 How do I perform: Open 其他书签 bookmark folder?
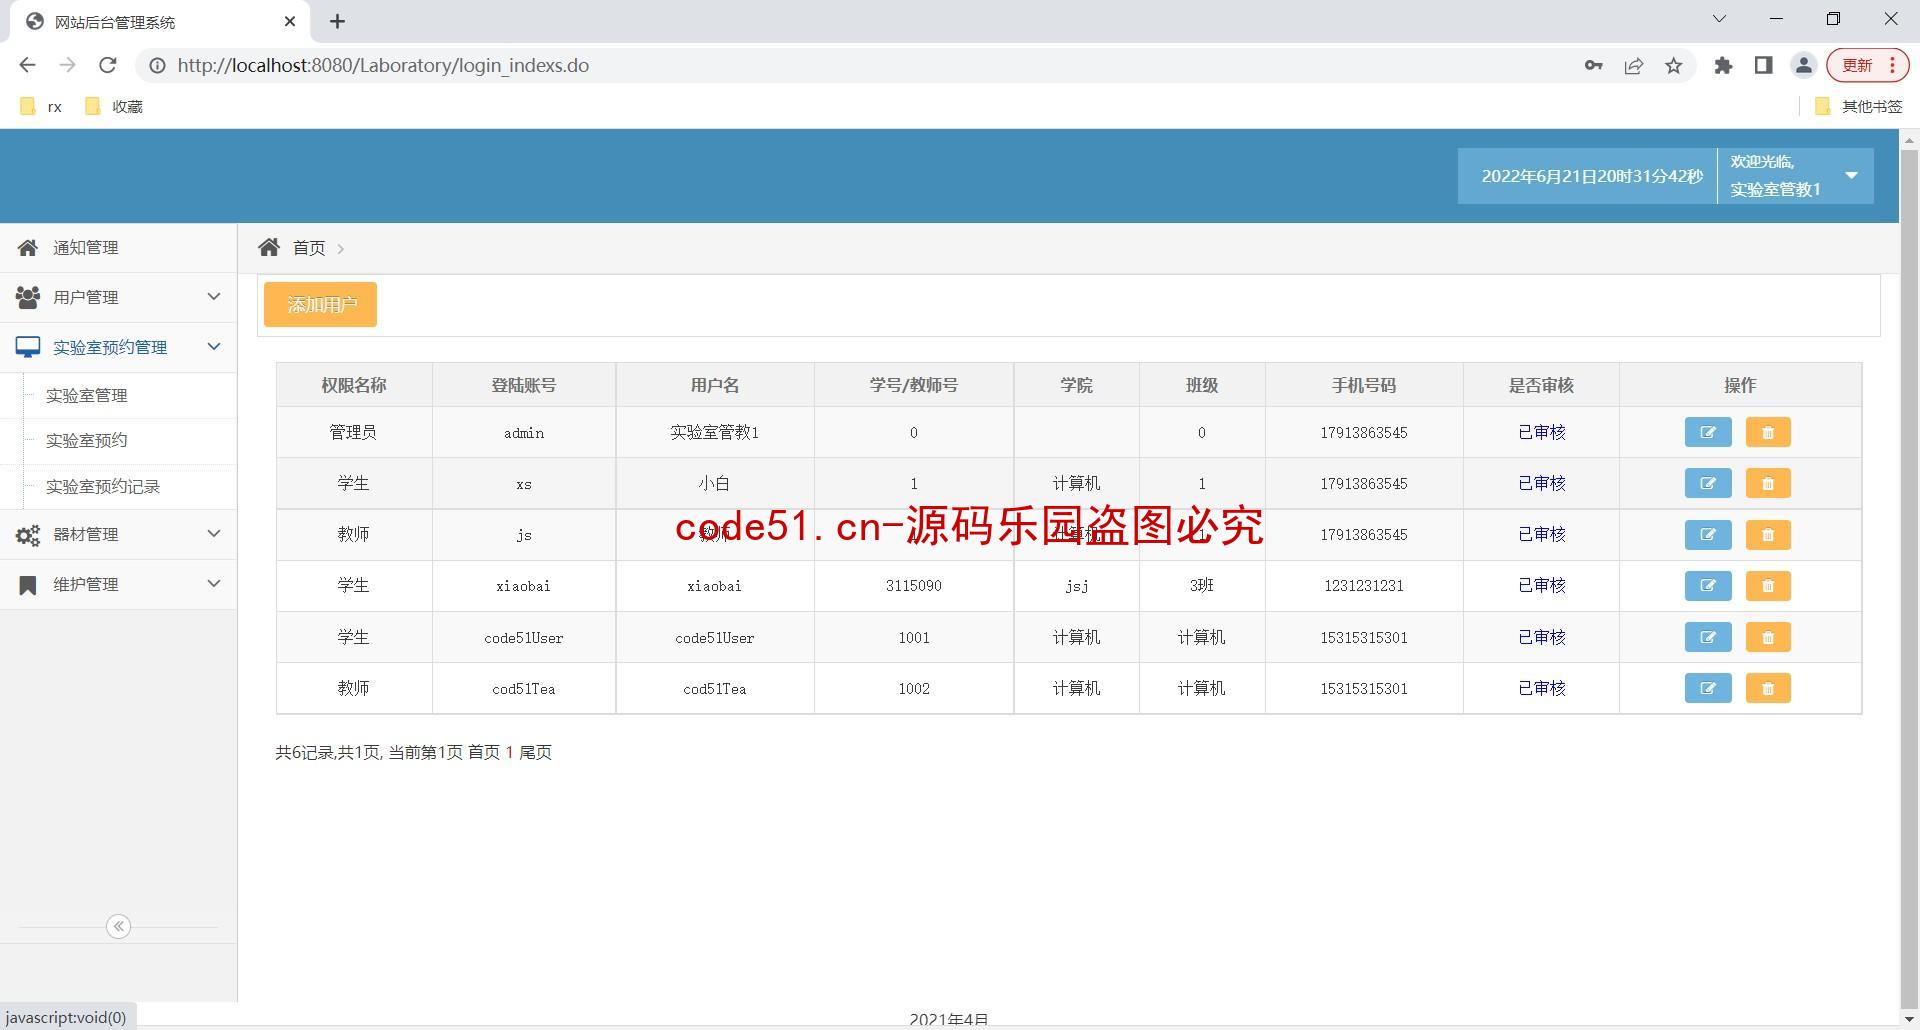[x=1858, y=106]
